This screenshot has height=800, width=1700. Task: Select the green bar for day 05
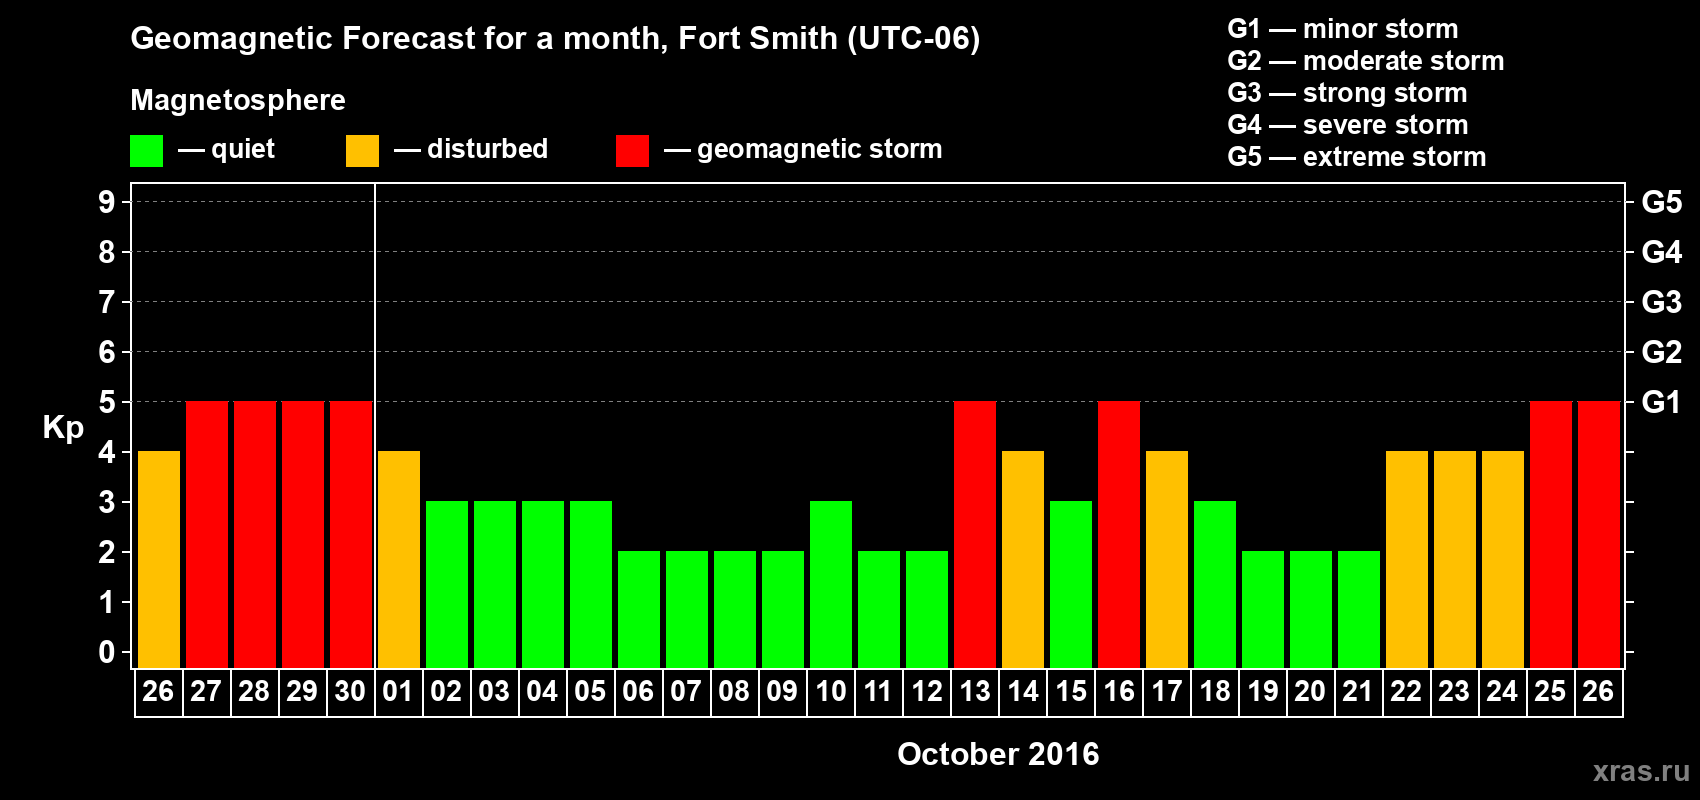pos(591,584)
